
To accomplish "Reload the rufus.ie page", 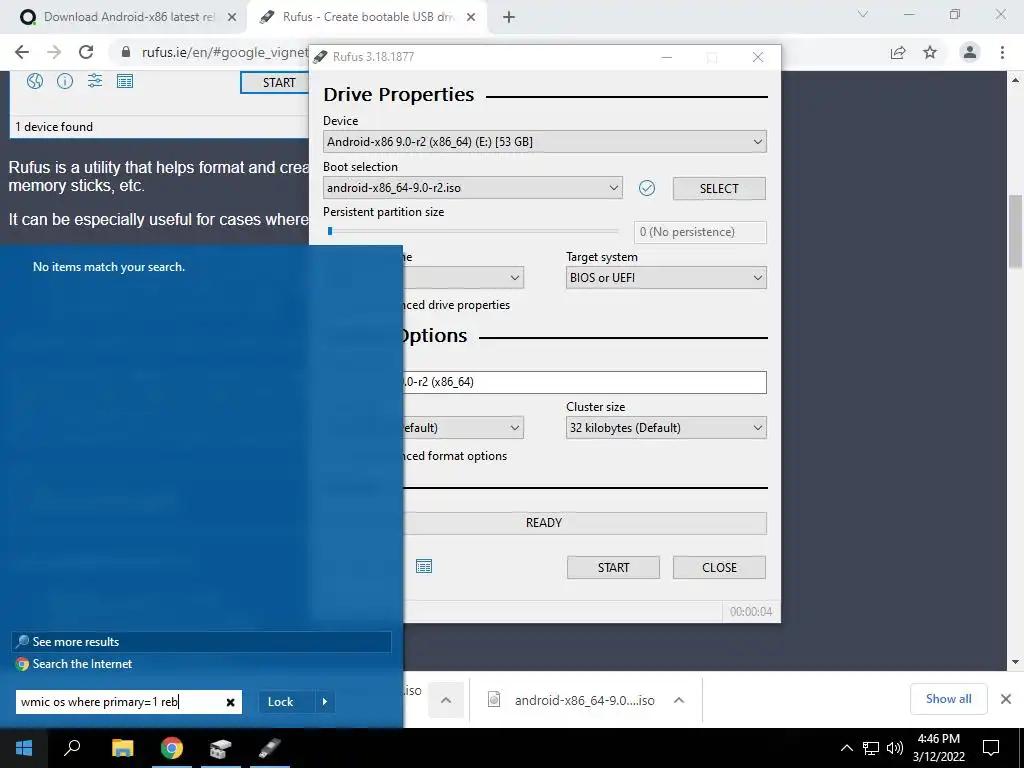I will tap(86, 52).
